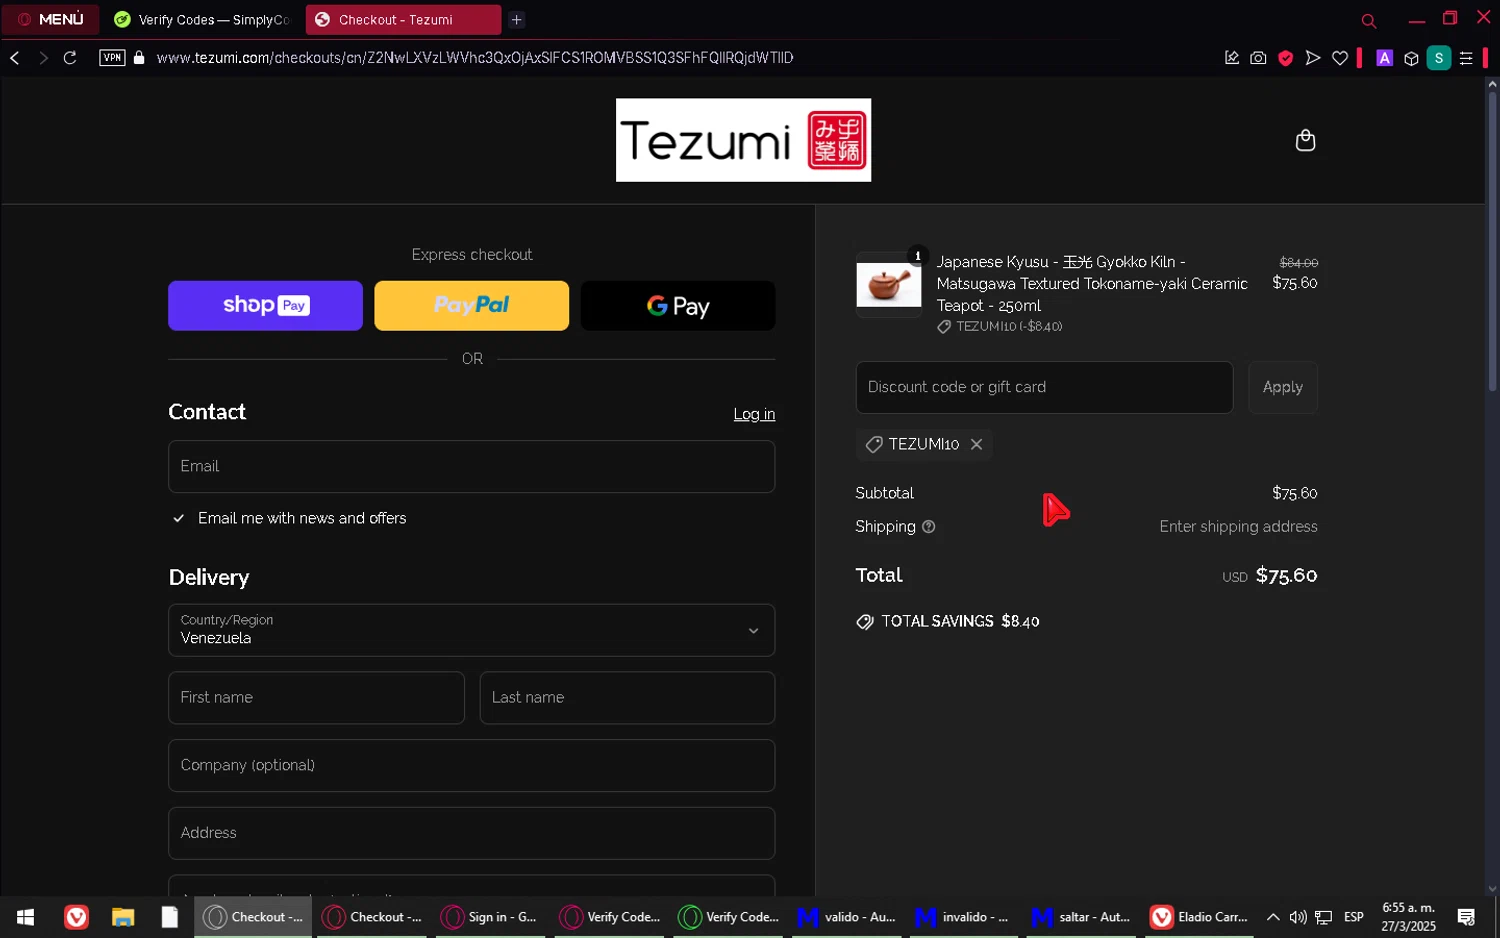This screenshot has height=938, width=1500.
Task: Open the blank document taskbar icon
Action: [169, 917]
